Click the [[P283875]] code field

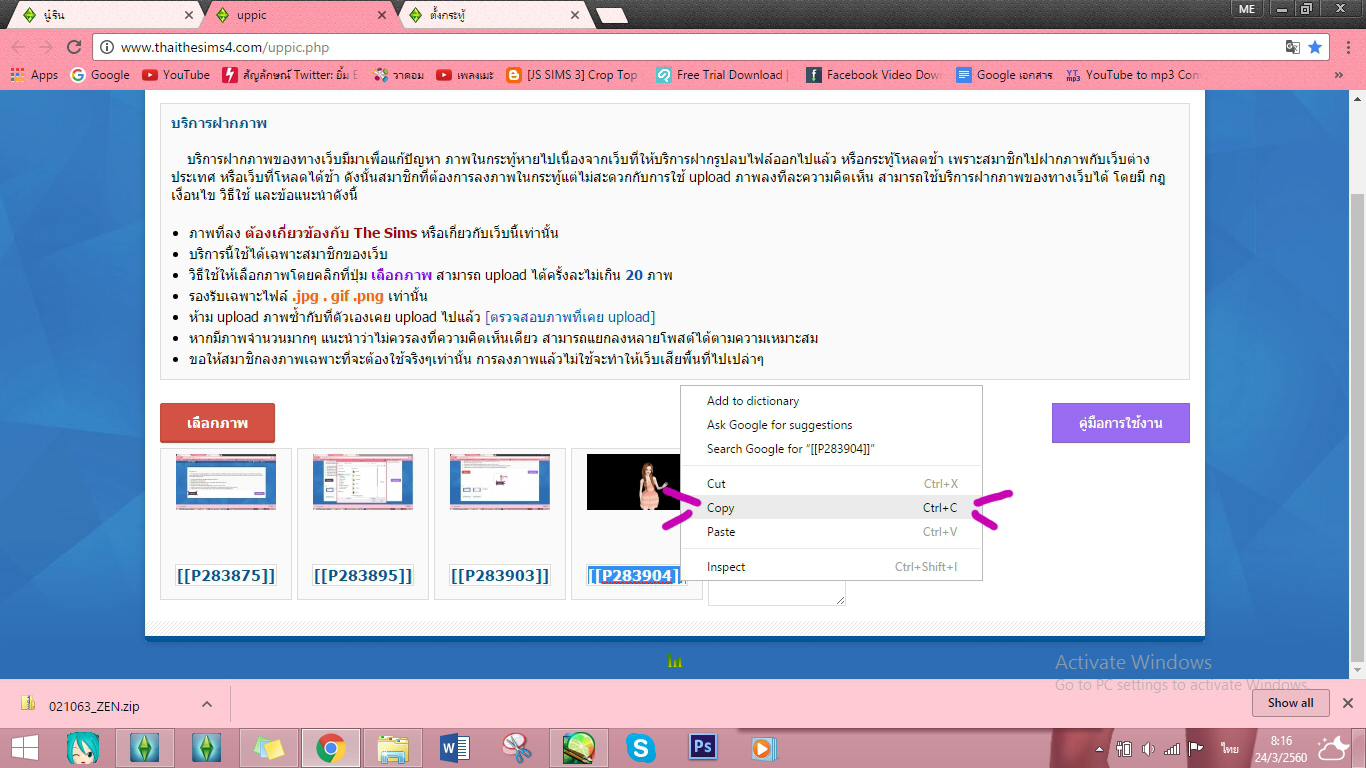pos(226,576)
